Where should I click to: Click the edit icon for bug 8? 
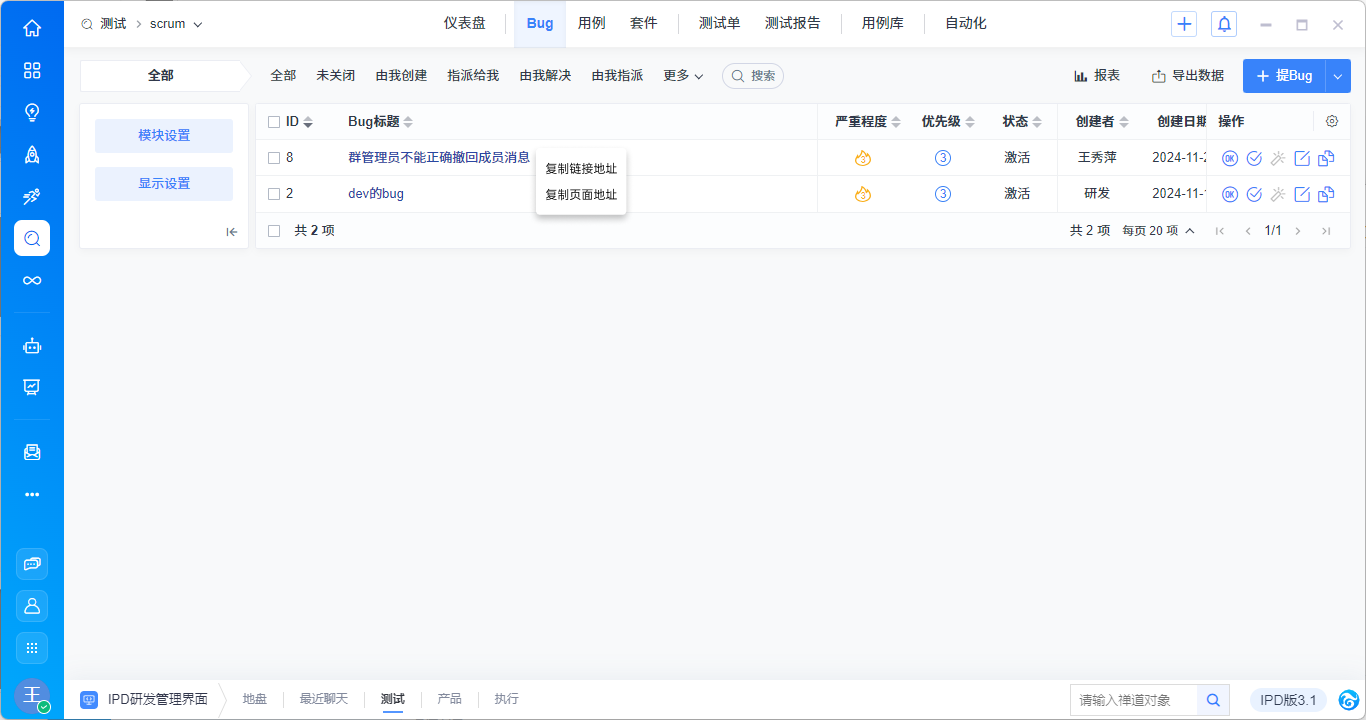tap(1302, 158)
